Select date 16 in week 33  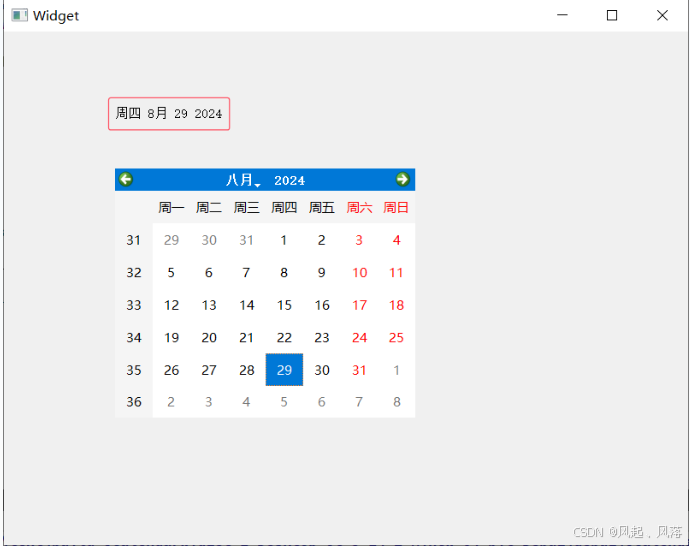click(322, 305)
